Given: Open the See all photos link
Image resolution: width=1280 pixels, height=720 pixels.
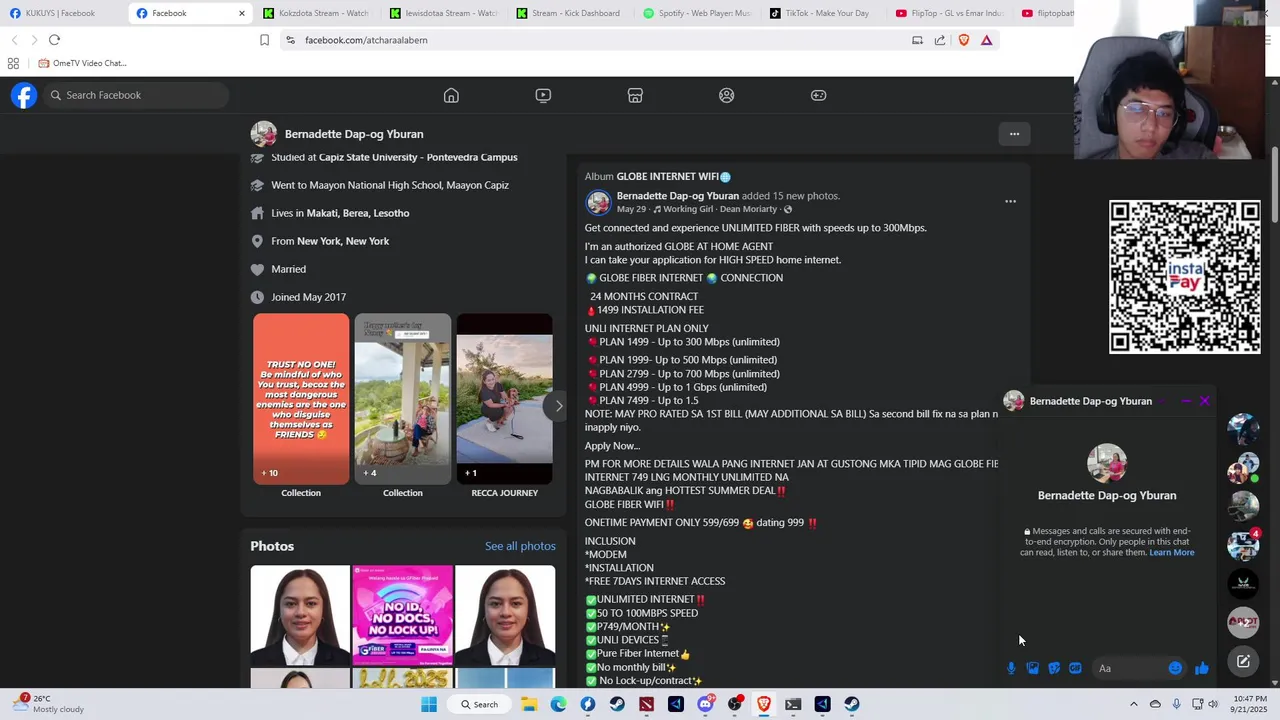Looking at the screenshot, I should coord(520,546).
